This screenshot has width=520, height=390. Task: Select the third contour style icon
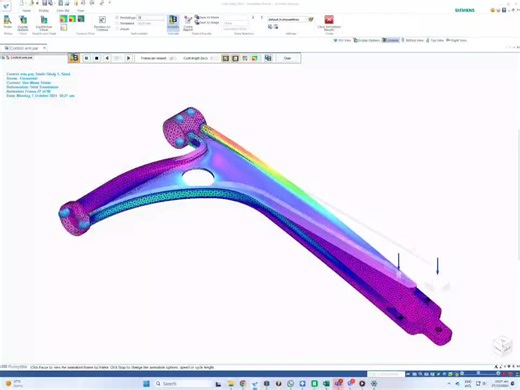click(x=81, y=19)
